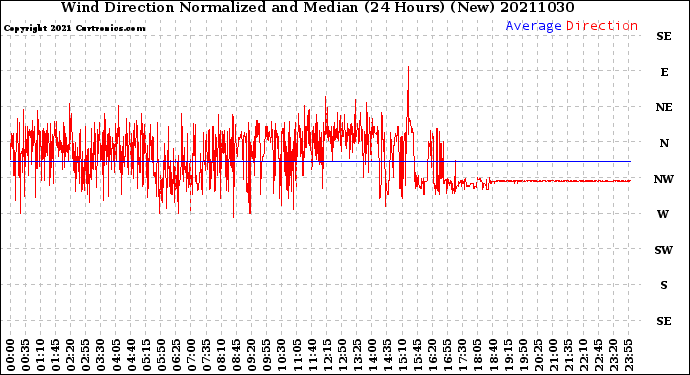Click the 07:00 time label
This screenshot has height=375, width=690.
coord(191,355)
